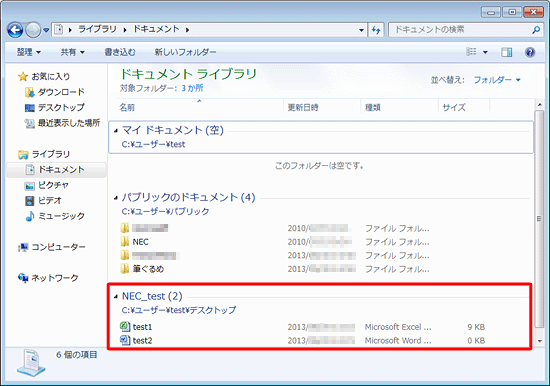Click the 3 か所 locations link
This screenshot has width=550, height=386.
(x=192, y=88)
